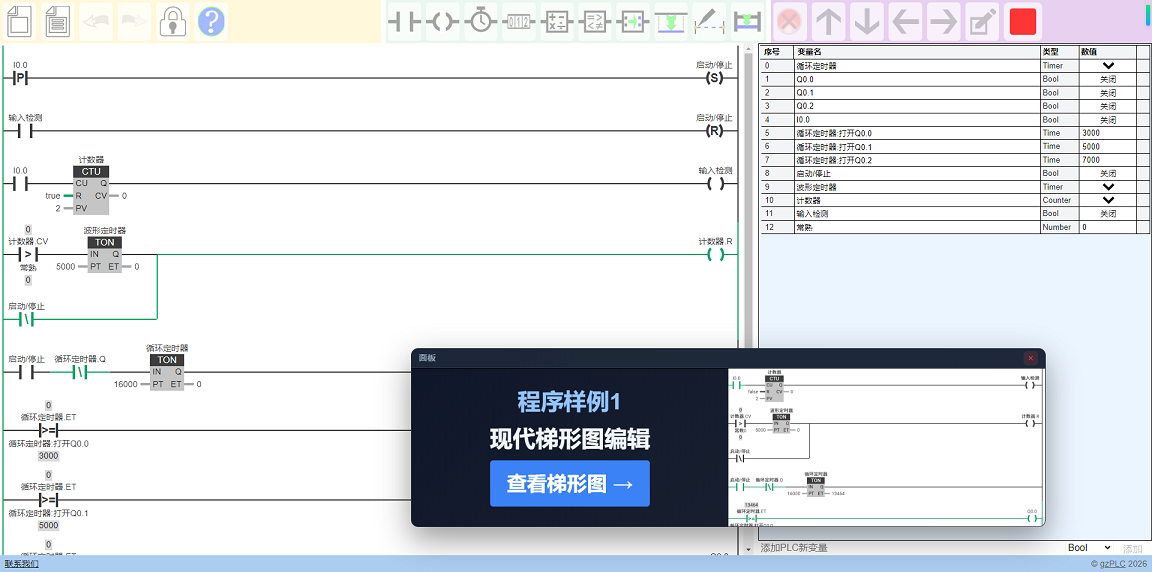Select the comparison block tool
Screen dimensions: 1152x572
[595, 22]
